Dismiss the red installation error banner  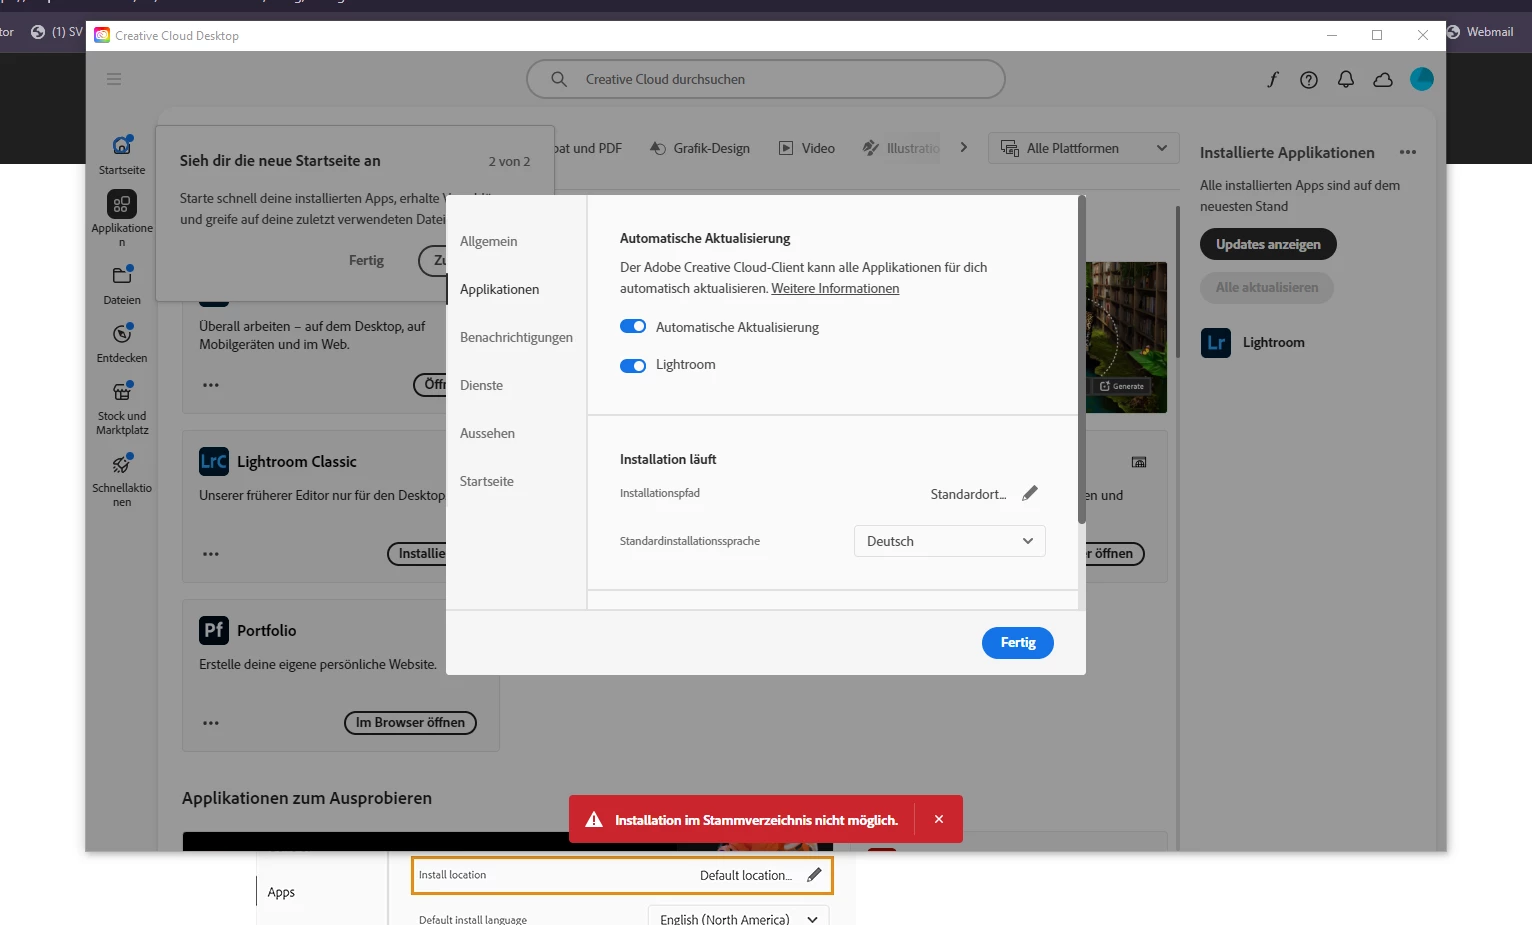click(939, 819)
